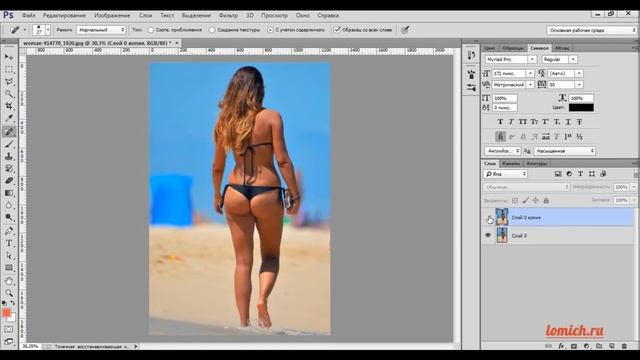The height and width of the screenshot is (360, 640).
Task: Select the Gradient tool
Action: tap(9, 193)
